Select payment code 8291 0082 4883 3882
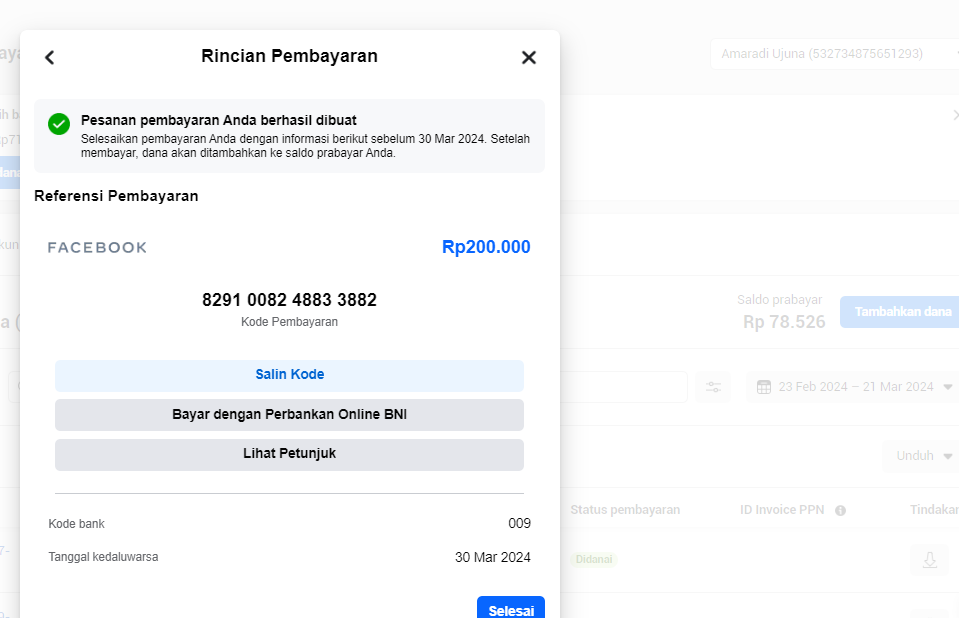959x618 pixels. [x=289, y=300]
